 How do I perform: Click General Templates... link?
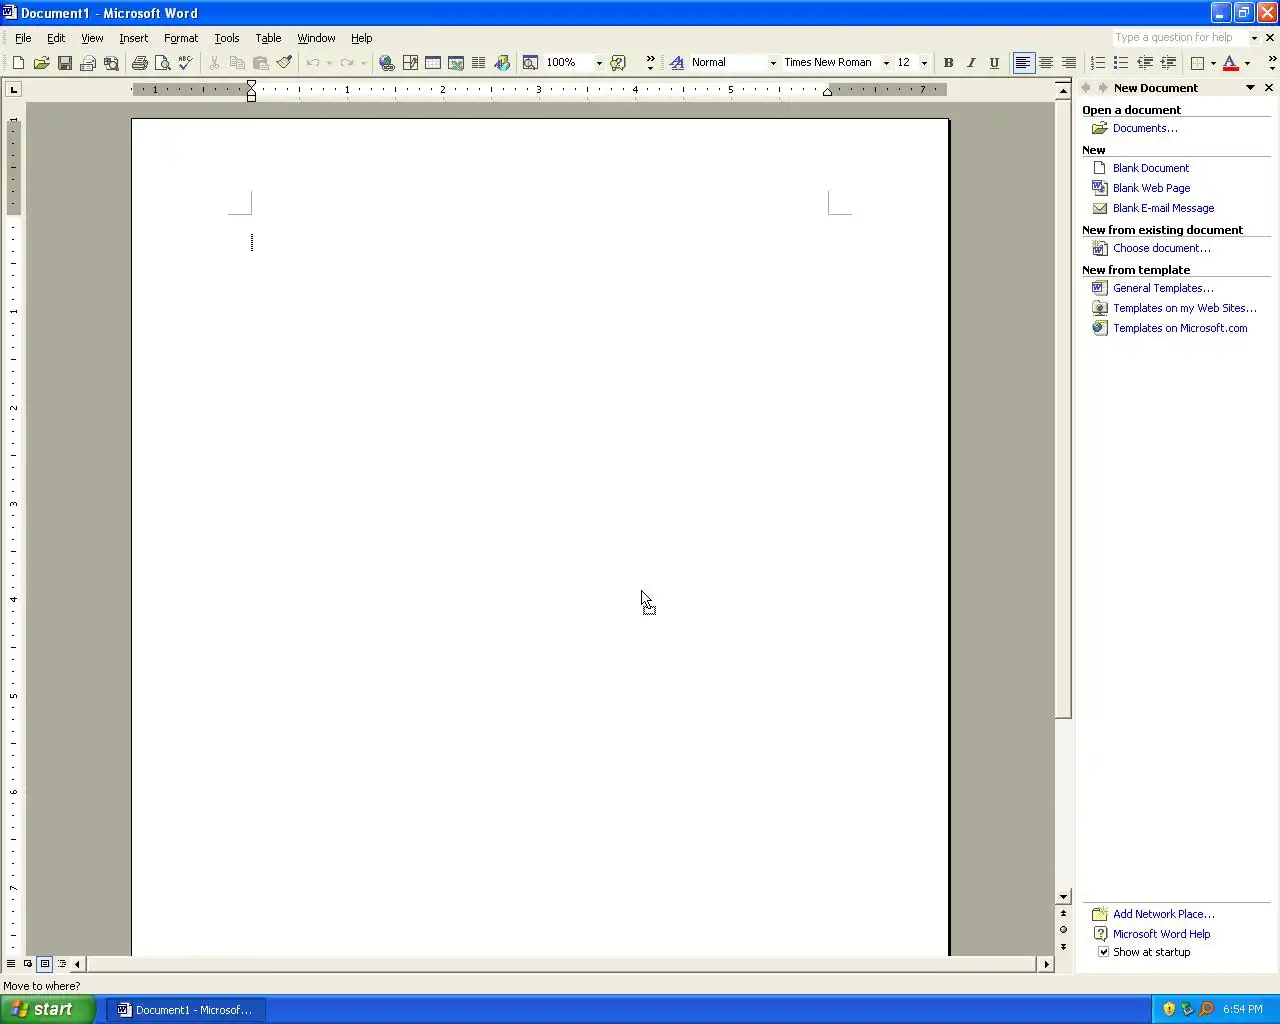click(x=1163, y=288)
